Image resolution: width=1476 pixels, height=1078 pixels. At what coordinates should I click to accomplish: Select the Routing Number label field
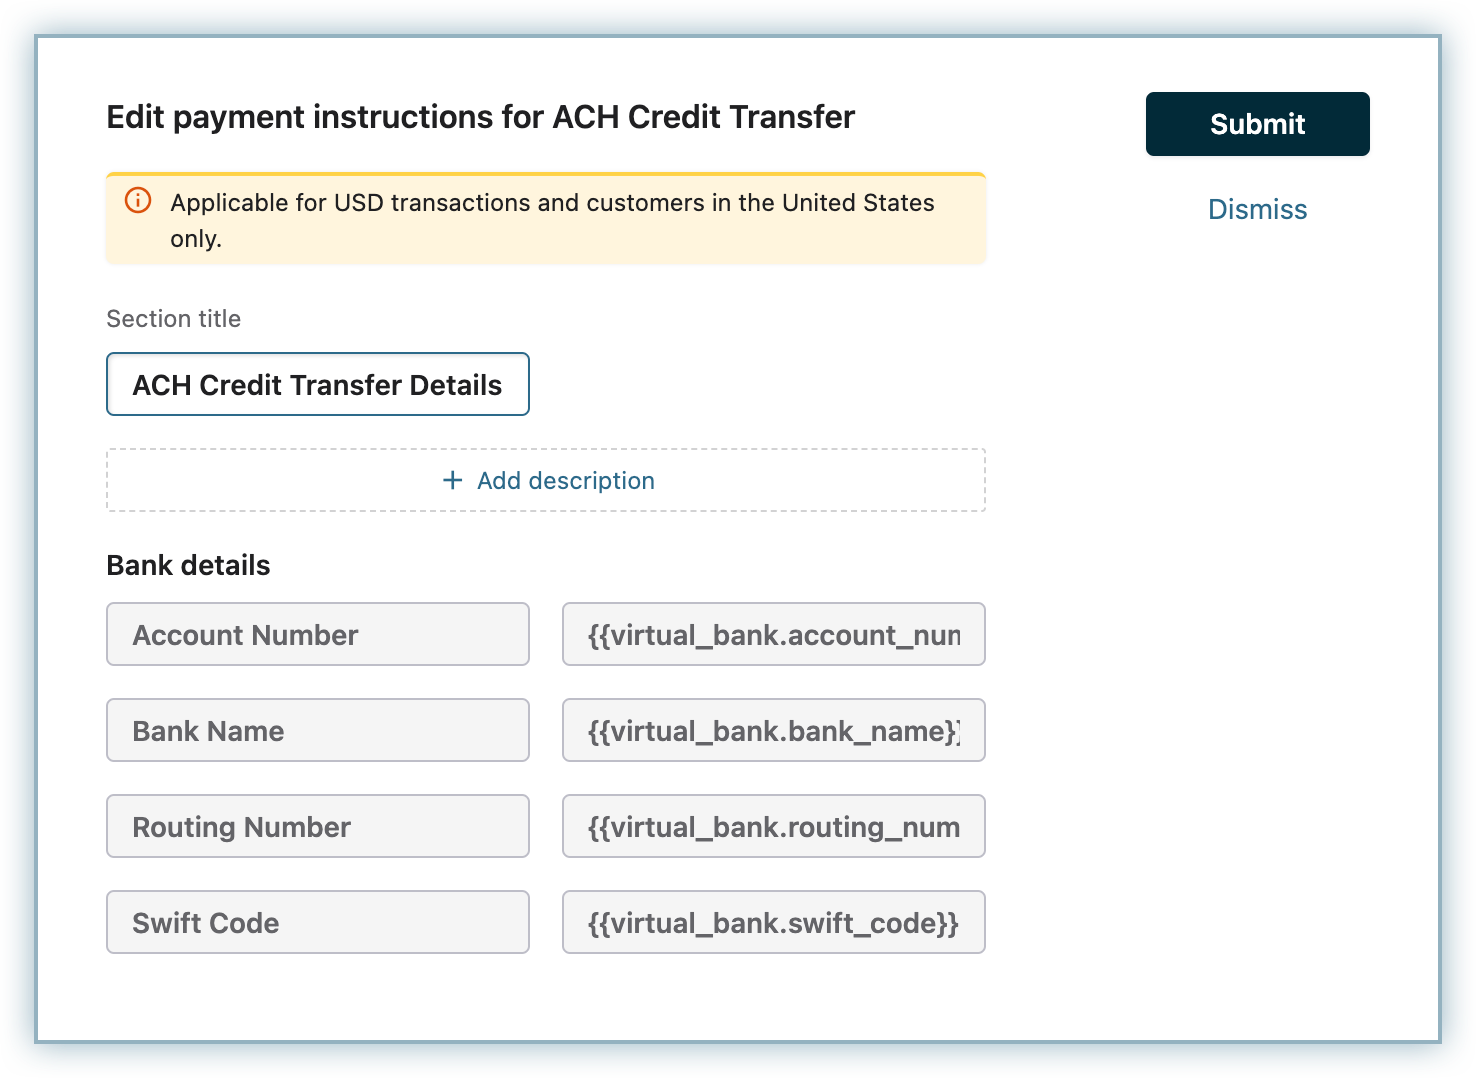(317, 827)
